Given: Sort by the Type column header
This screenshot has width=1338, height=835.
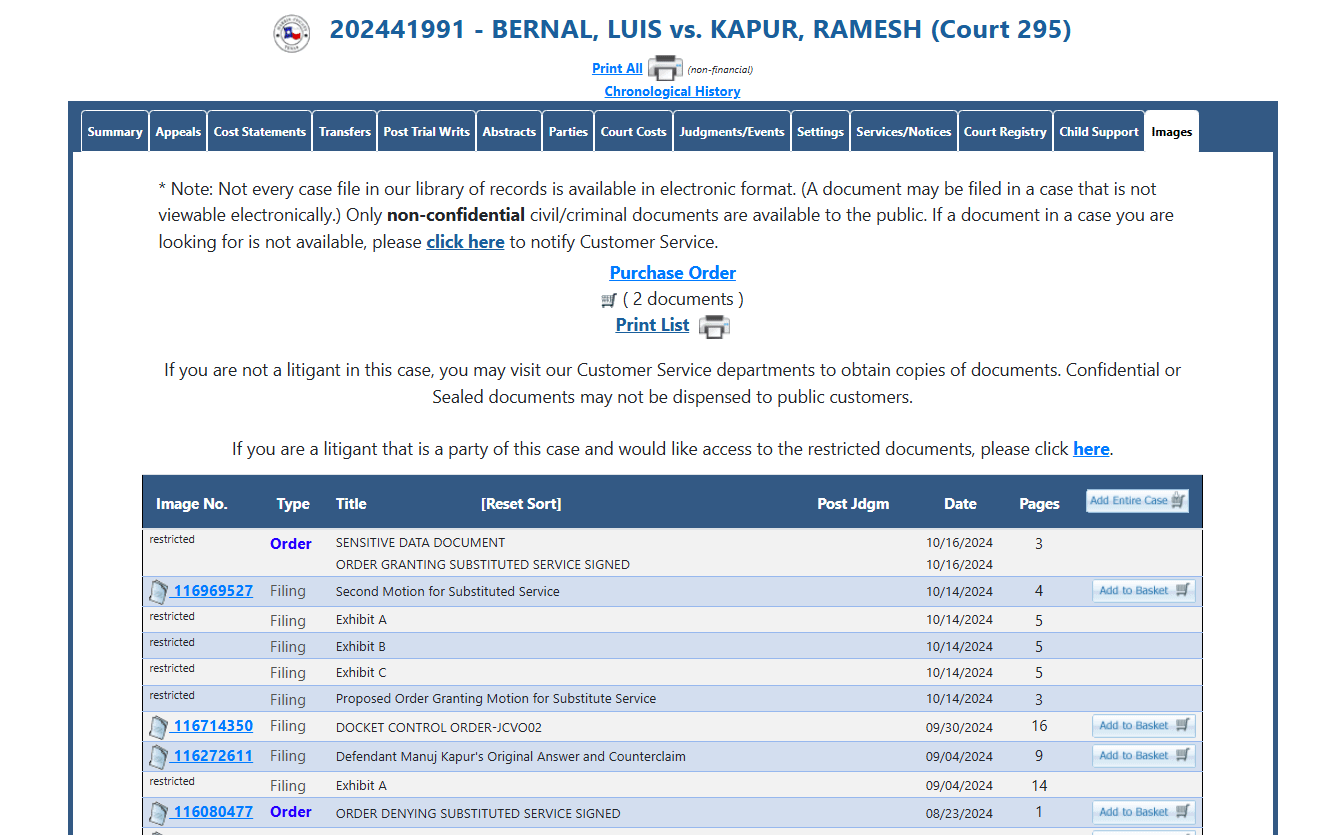Looking at the screenshot, I should pyautogui.click(x=293, y=504).
